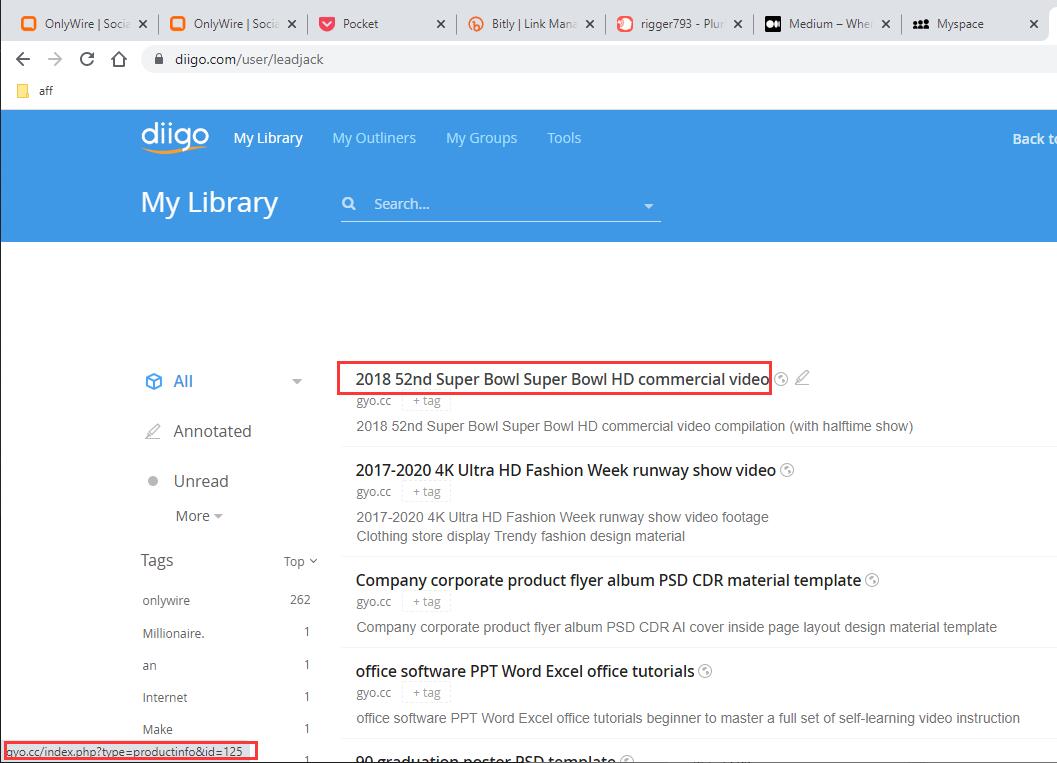Click the search magnifier icon
This screenshot has height=763, width=1057.
click(x=349, y=204)
